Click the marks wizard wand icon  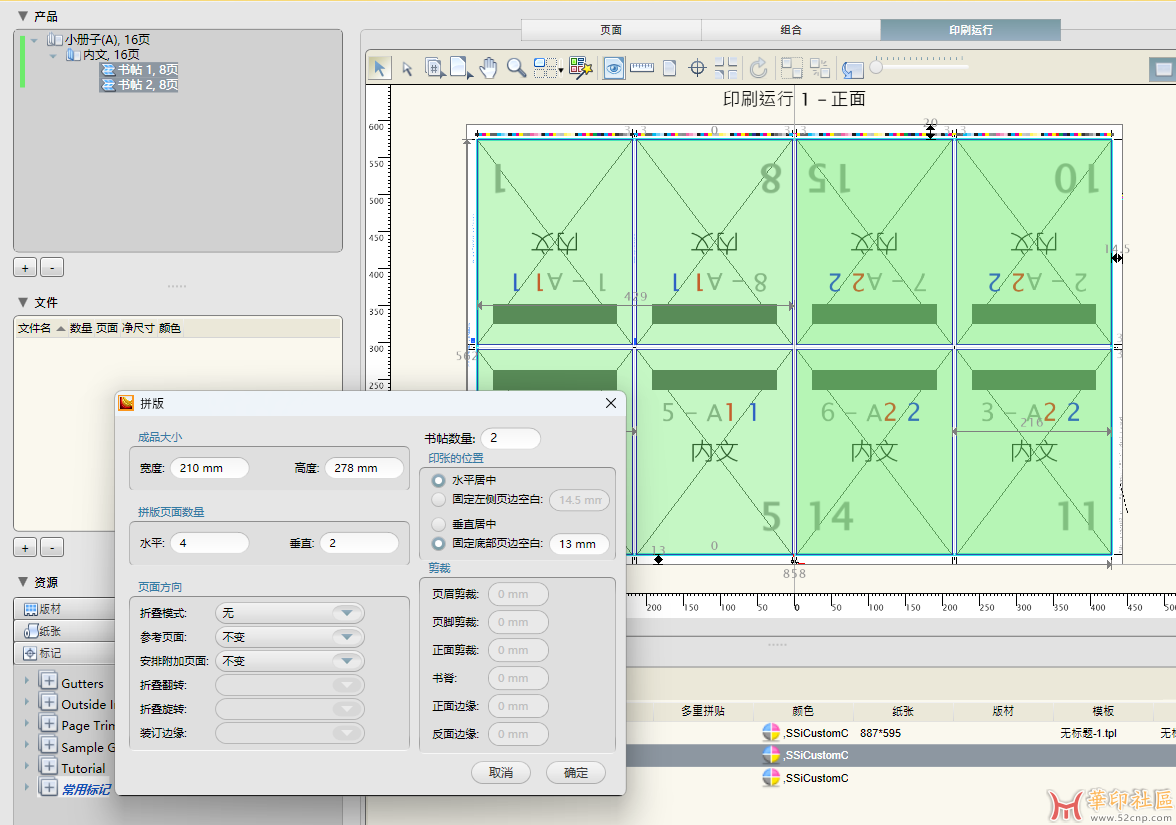[x=580, y=68]
